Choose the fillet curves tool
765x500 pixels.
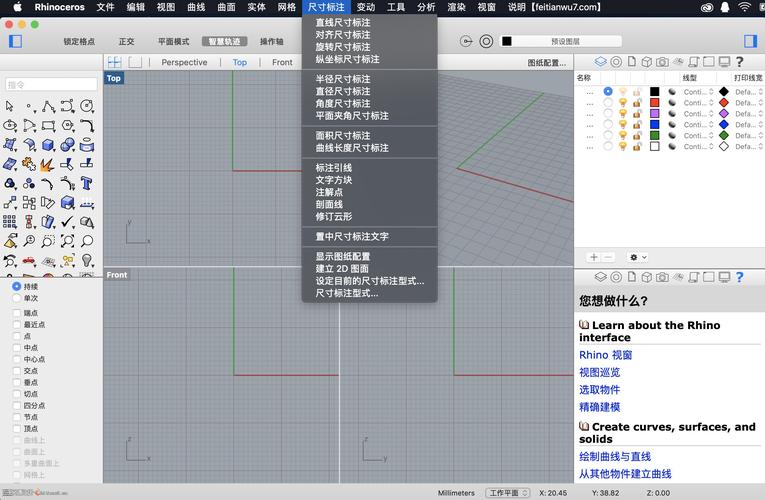tap(87, 125)
